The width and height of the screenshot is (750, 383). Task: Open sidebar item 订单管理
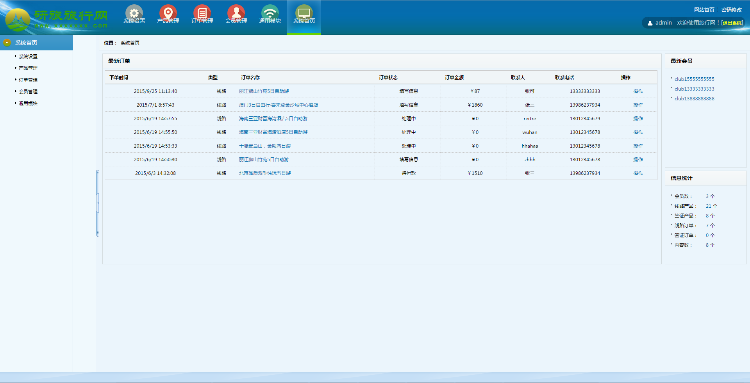(28, 80)
